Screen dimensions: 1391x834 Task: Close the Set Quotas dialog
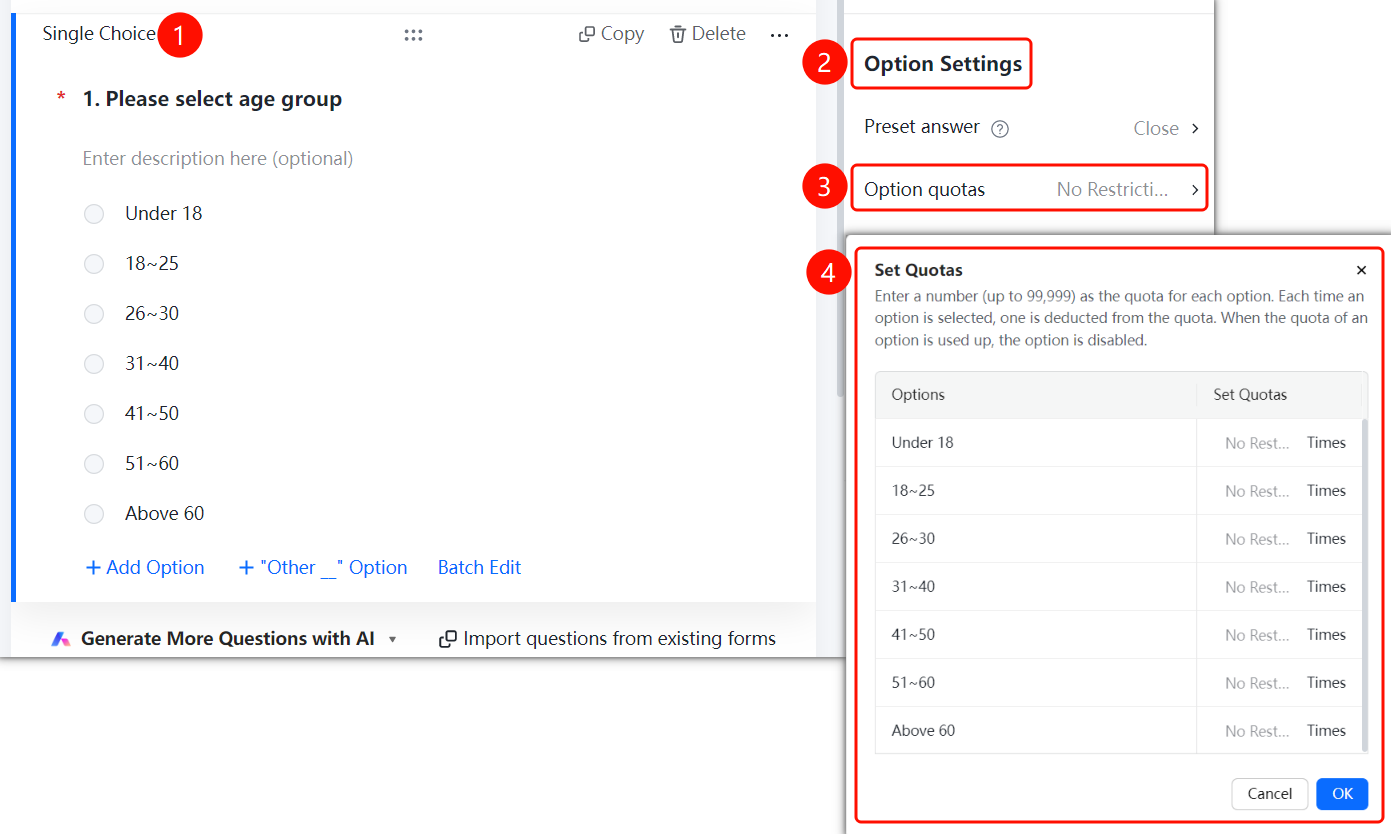point(1361,270)
